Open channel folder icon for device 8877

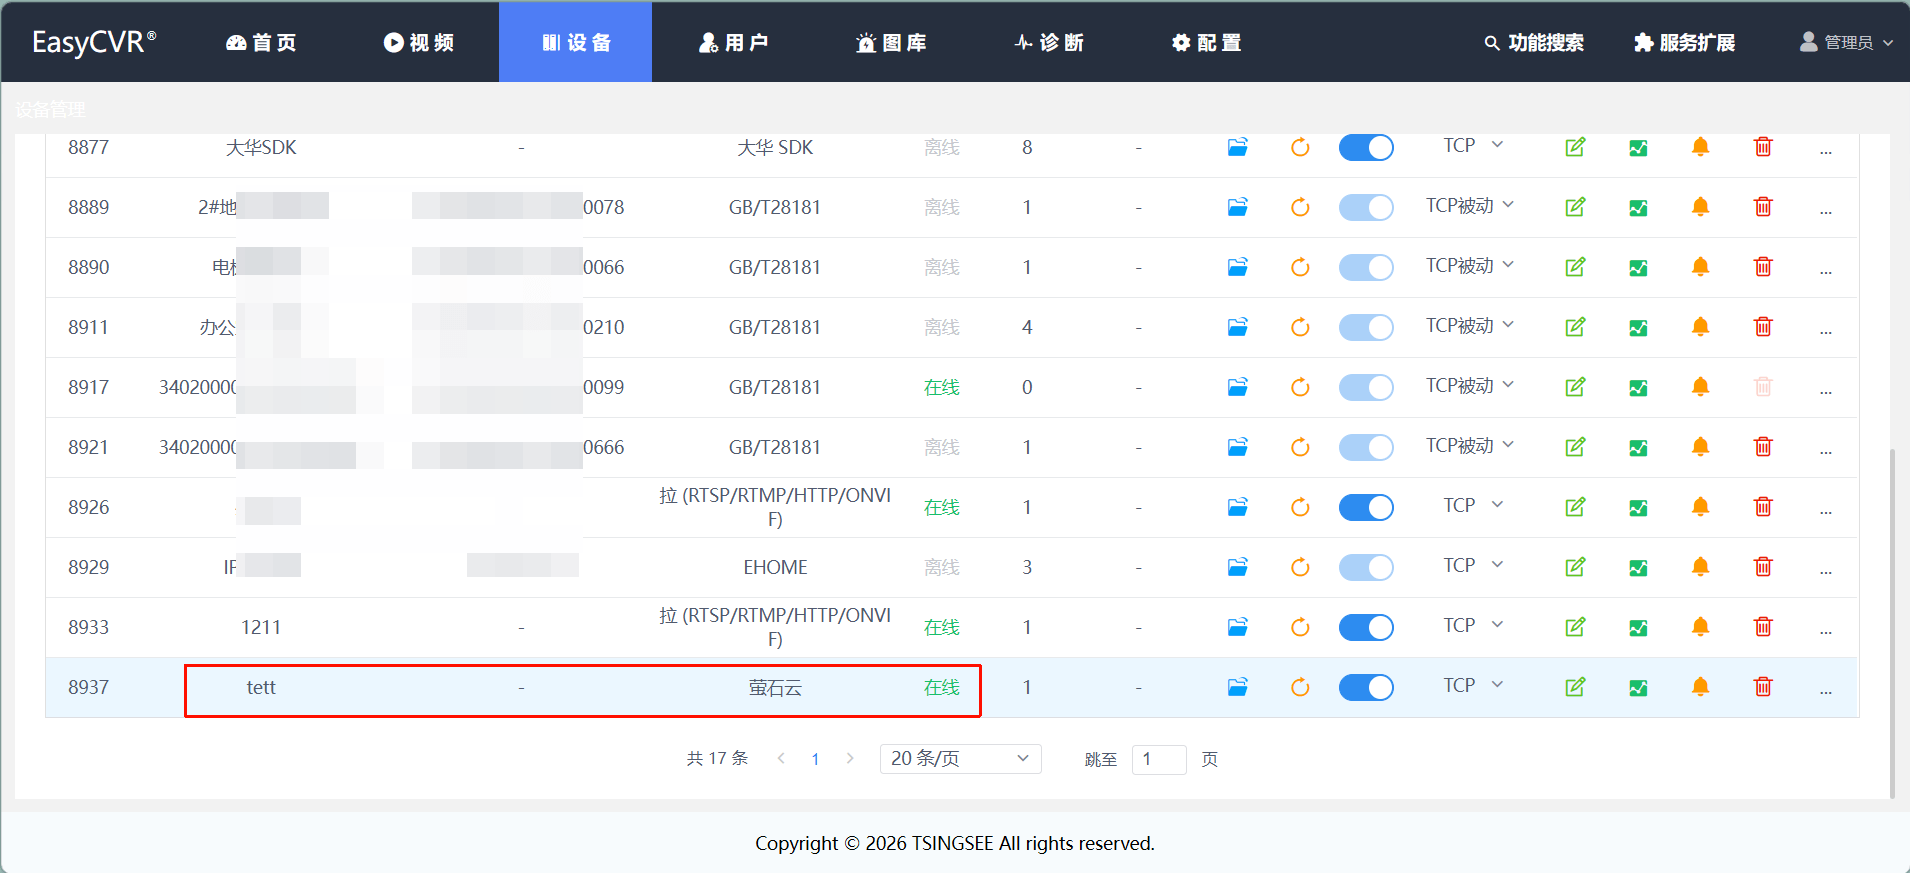1237,148
